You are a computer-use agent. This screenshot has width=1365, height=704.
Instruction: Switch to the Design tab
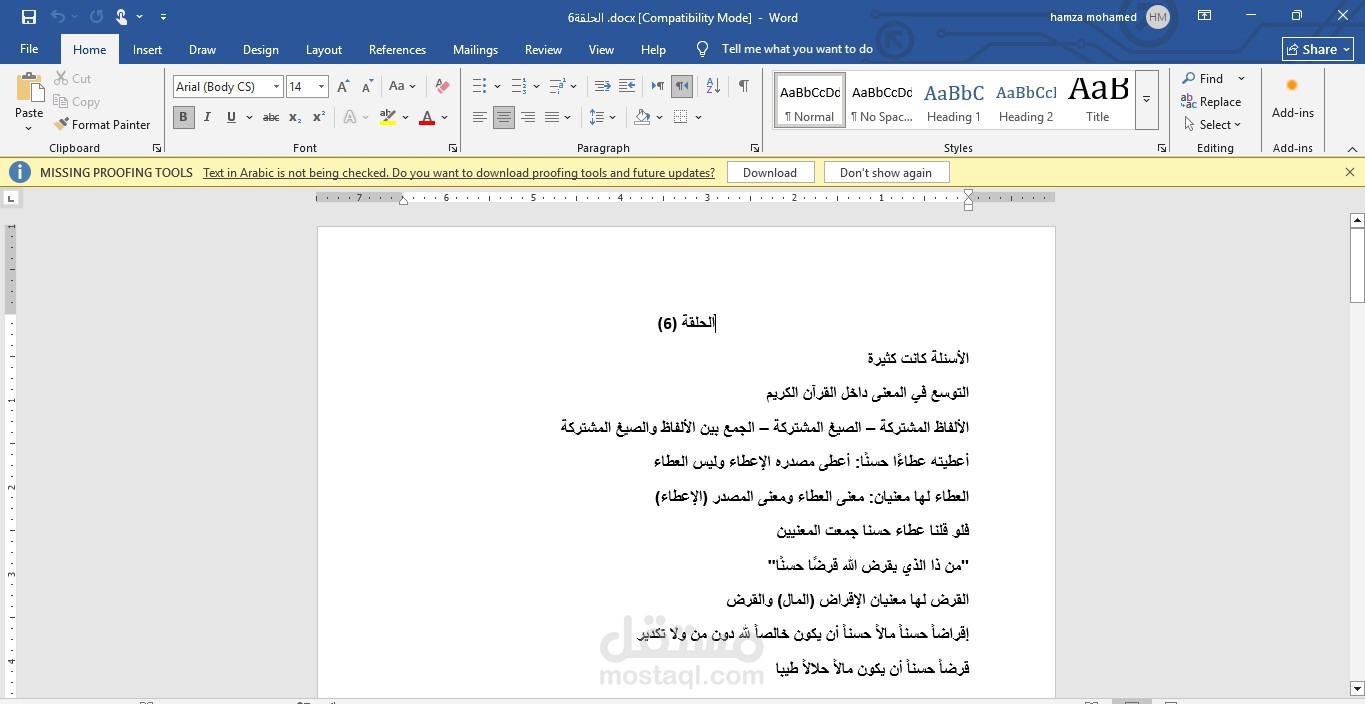point(260,49)
